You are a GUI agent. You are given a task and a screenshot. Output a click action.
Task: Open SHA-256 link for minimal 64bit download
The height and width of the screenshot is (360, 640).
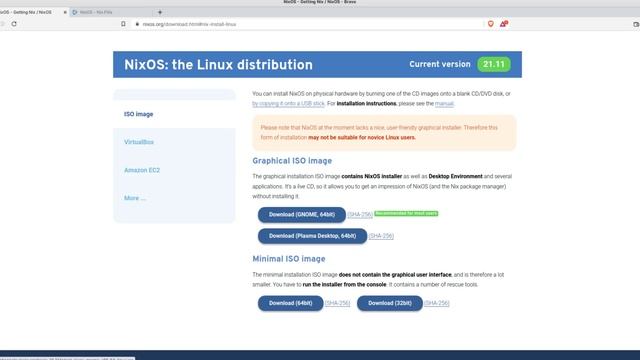pyautogui.click(x=337, y=303)
